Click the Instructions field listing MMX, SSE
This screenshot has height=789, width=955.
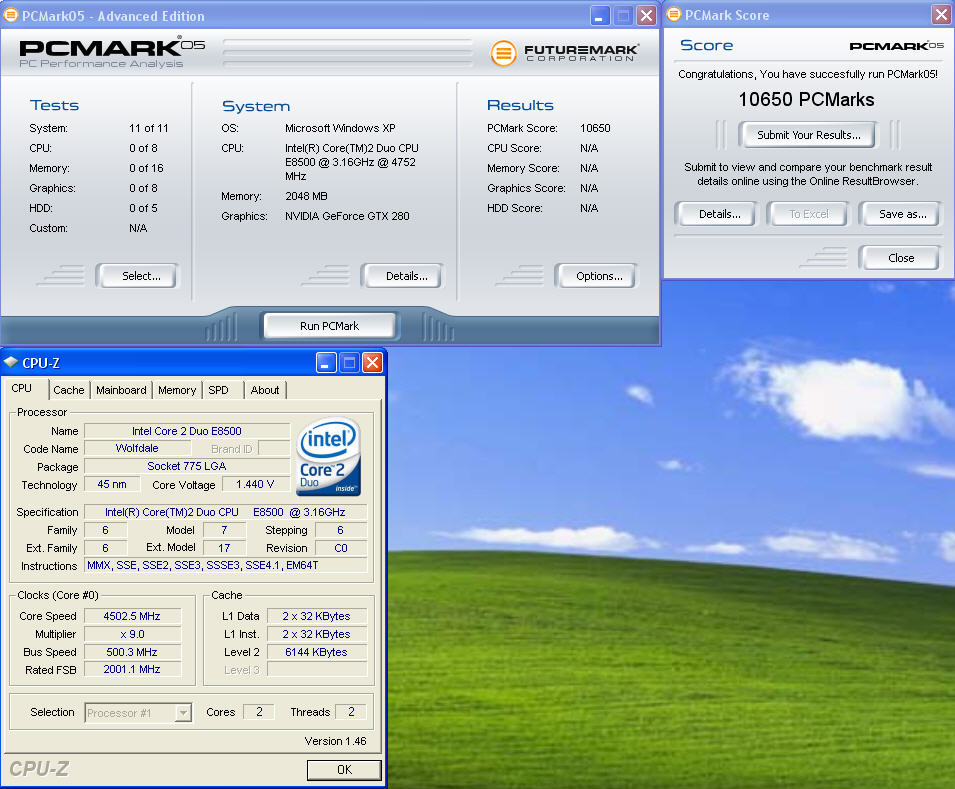click(x=225, y=565)
